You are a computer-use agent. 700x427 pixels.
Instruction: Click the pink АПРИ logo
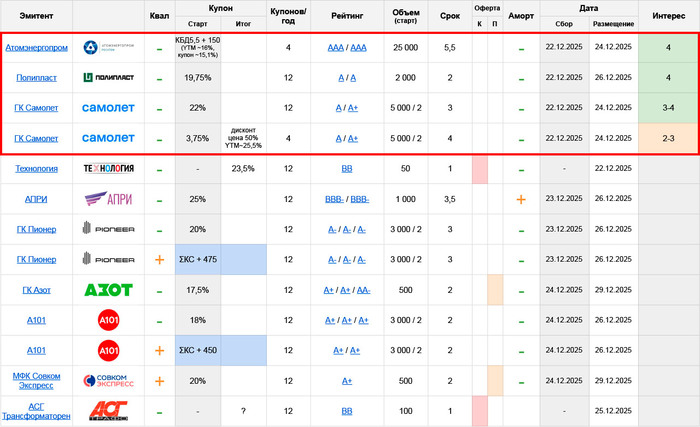click(107, 199)
